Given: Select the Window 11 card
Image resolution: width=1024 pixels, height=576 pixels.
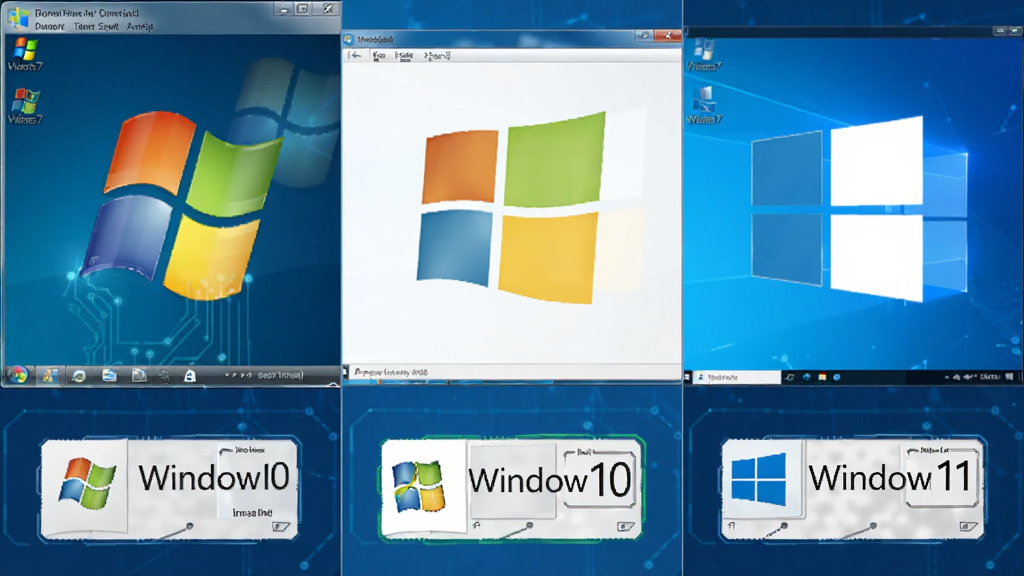Looking at the screenshot, I should [852, 488].
